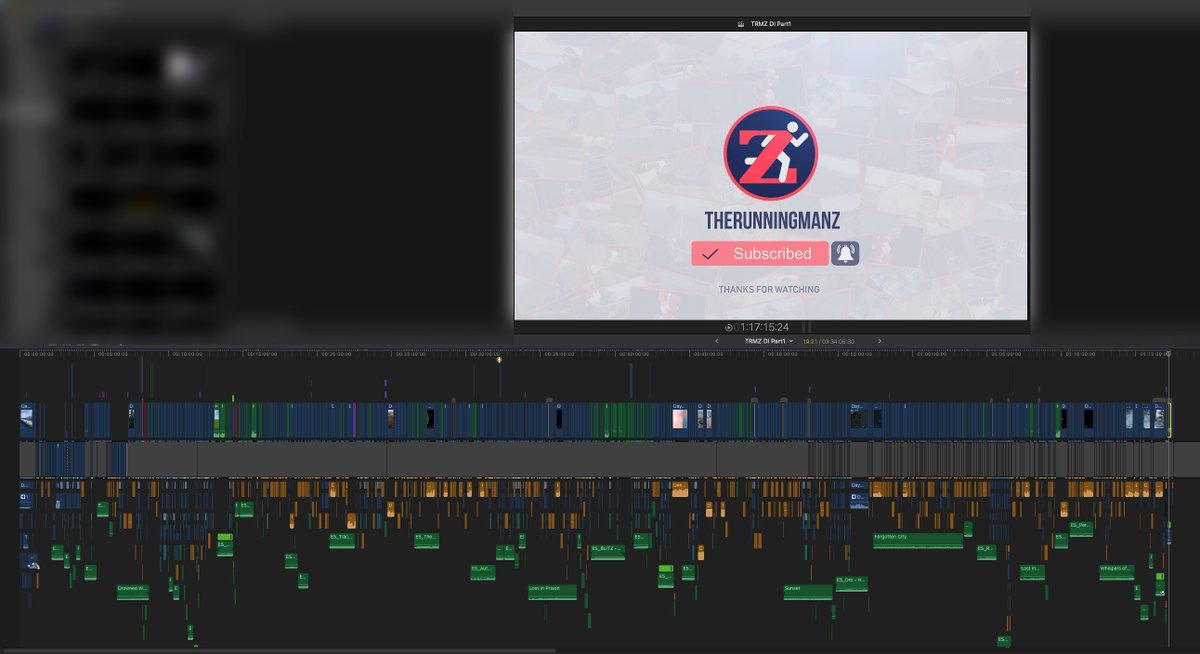Select the Sunset music clip
Screen dimensions: 1200x654
[808, 591]
